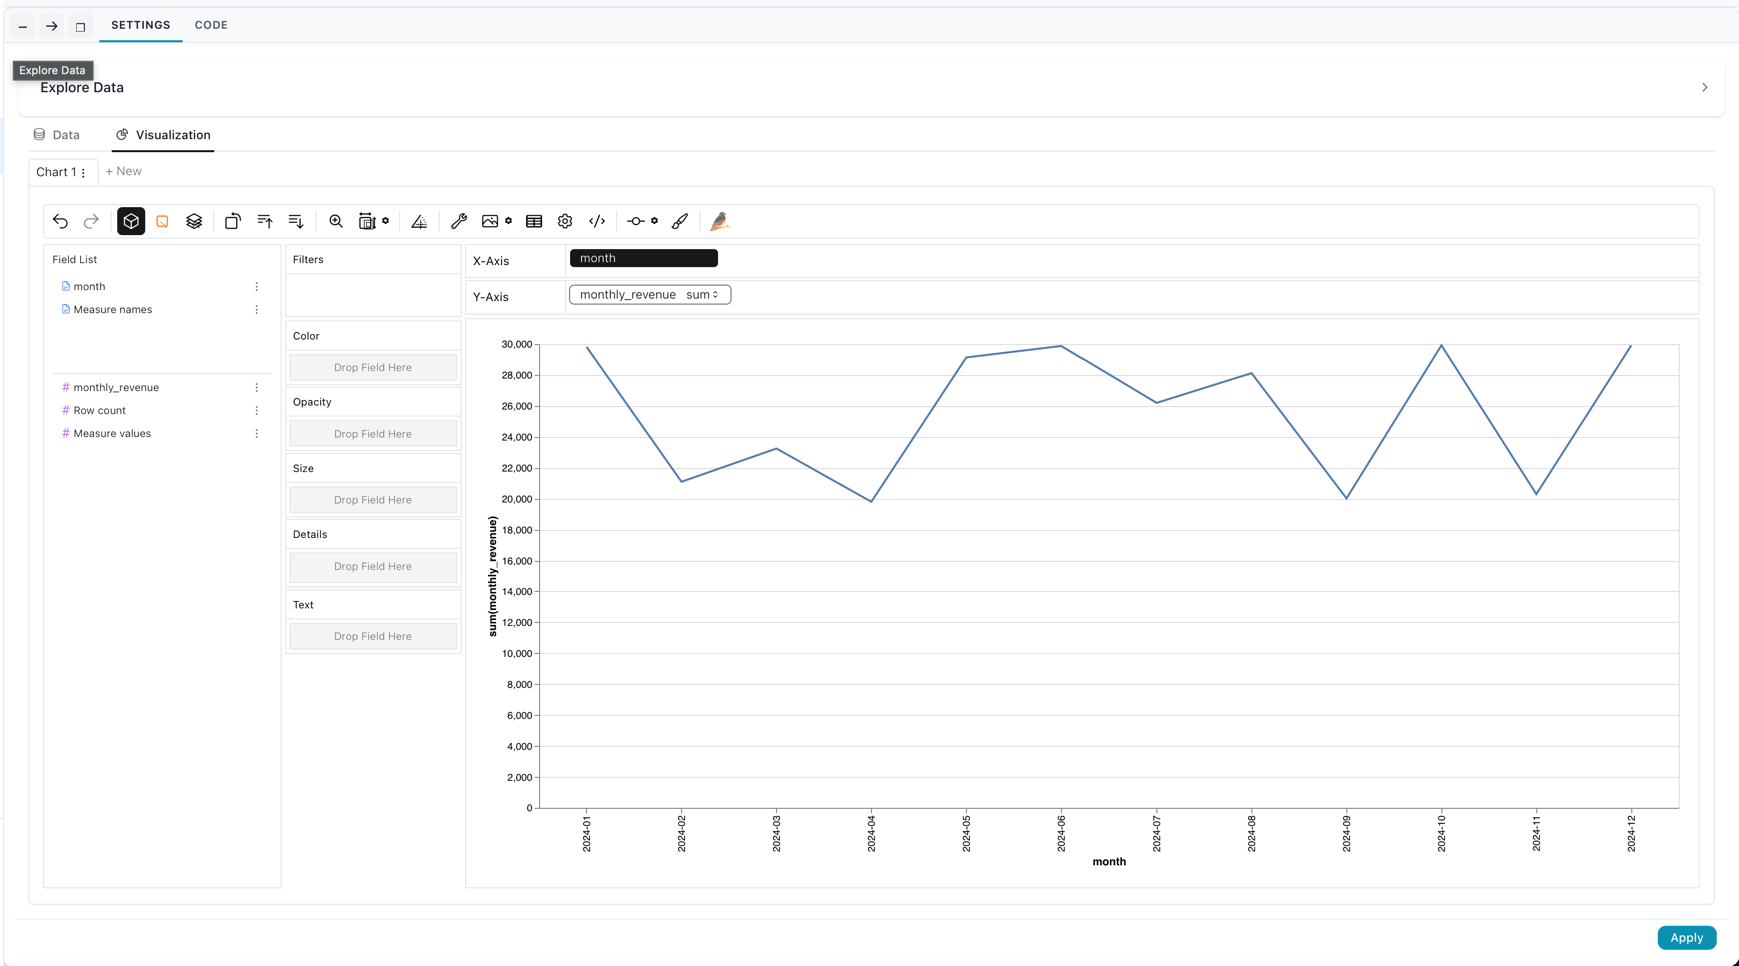The width and height of the screenshot is (1739, 966).
Task: Select the painter brush tool
Action: [x=680, y=221]
